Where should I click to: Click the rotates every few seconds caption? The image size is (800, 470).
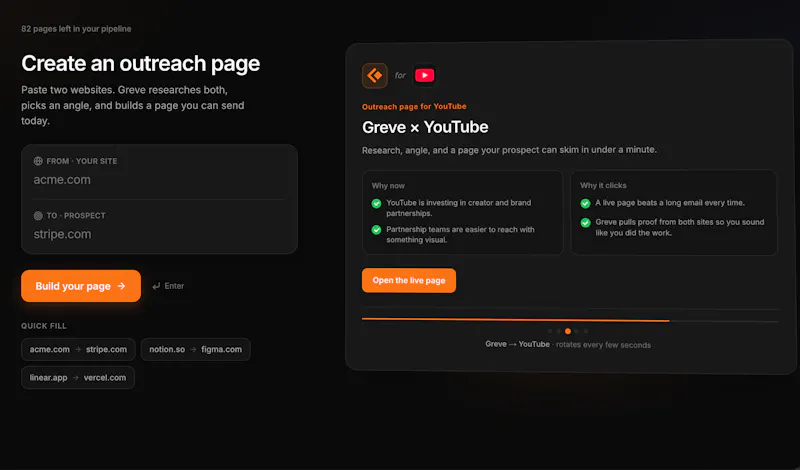[604, 345]
